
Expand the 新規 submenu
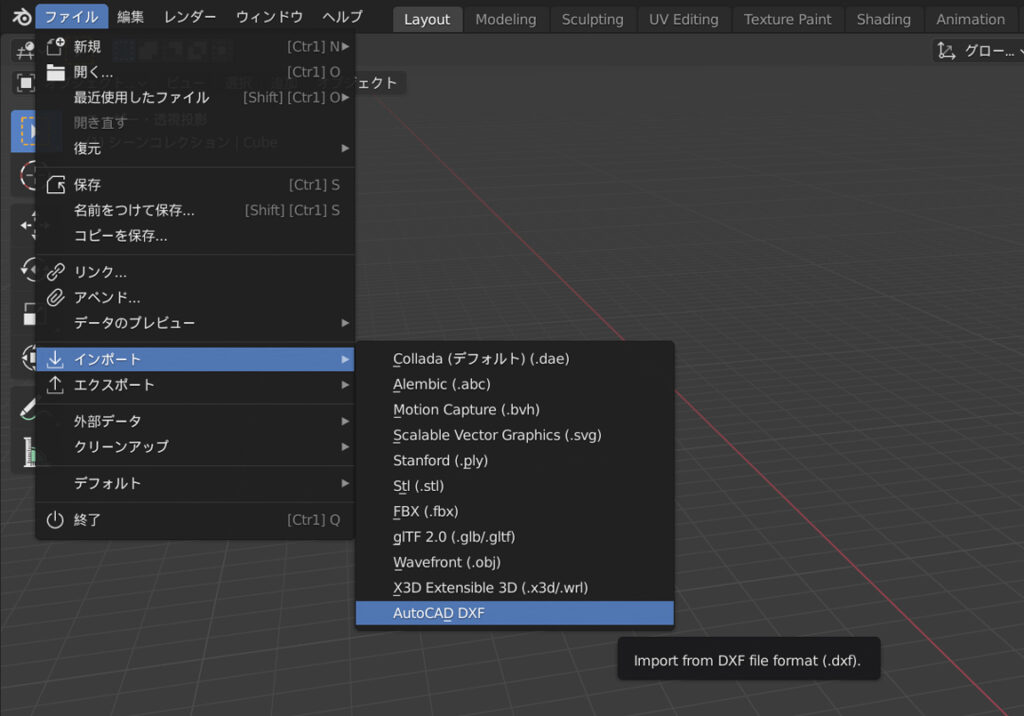[x=195, y=46]
